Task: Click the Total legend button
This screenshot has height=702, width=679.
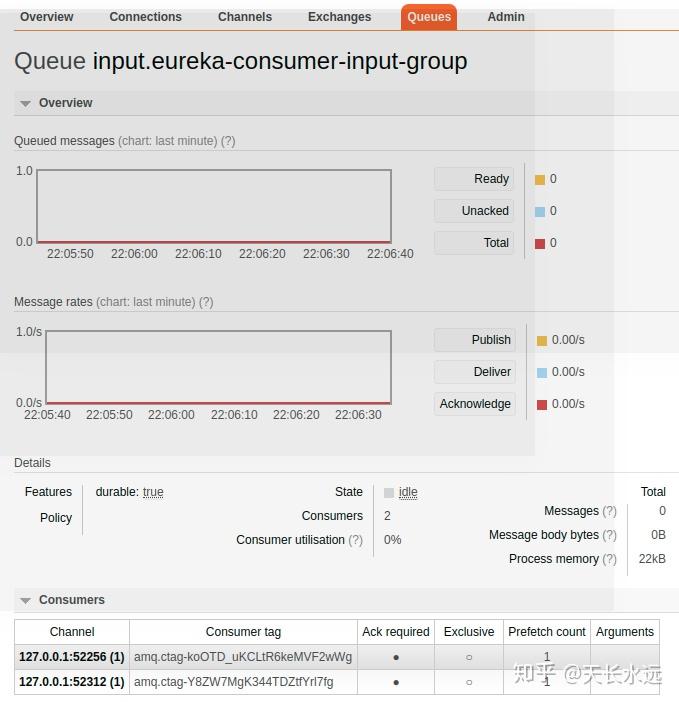Action: coord(474,243)
